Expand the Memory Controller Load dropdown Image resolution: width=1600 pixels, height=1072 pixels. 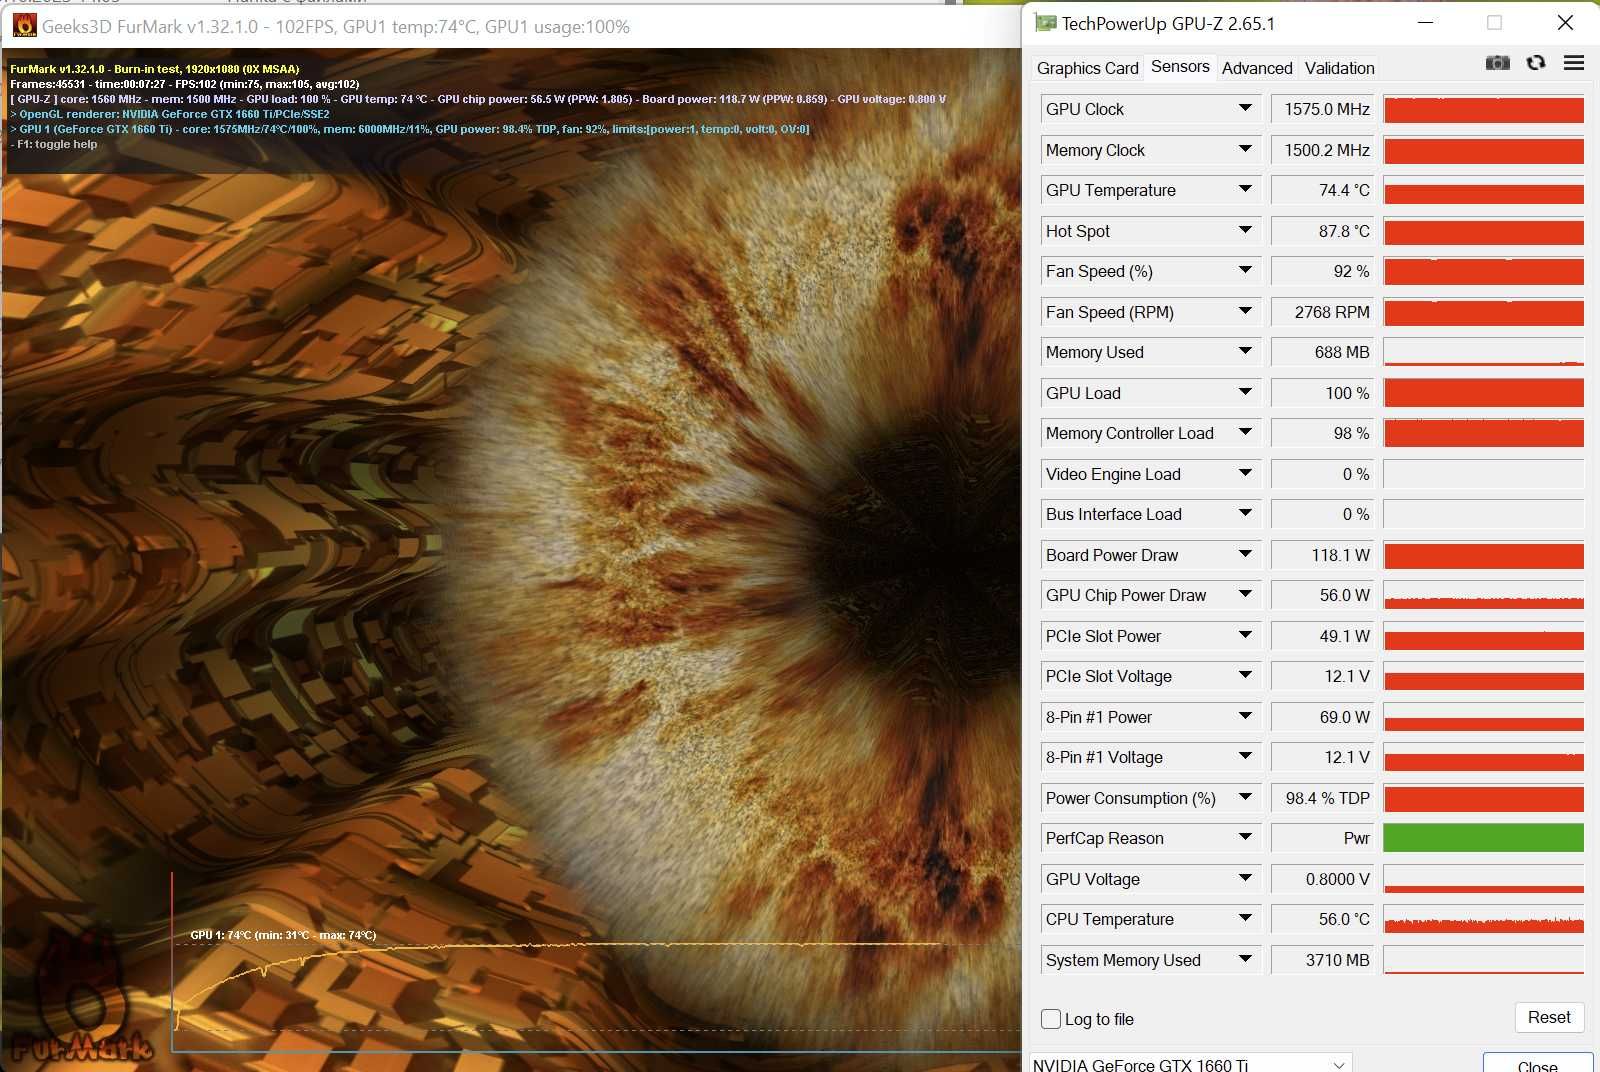[1245, 432]
